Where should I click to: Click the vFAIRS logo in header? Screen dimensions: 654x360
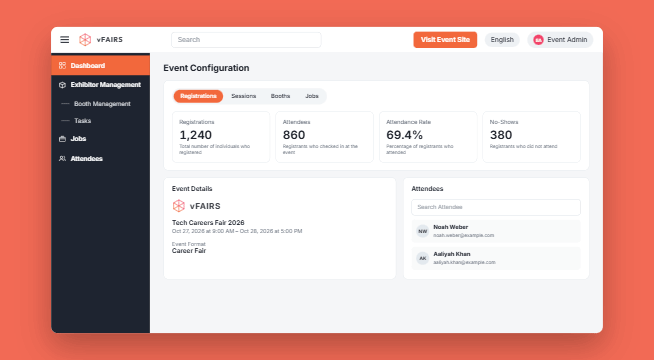pyautogui.click(x=101, y=40)
